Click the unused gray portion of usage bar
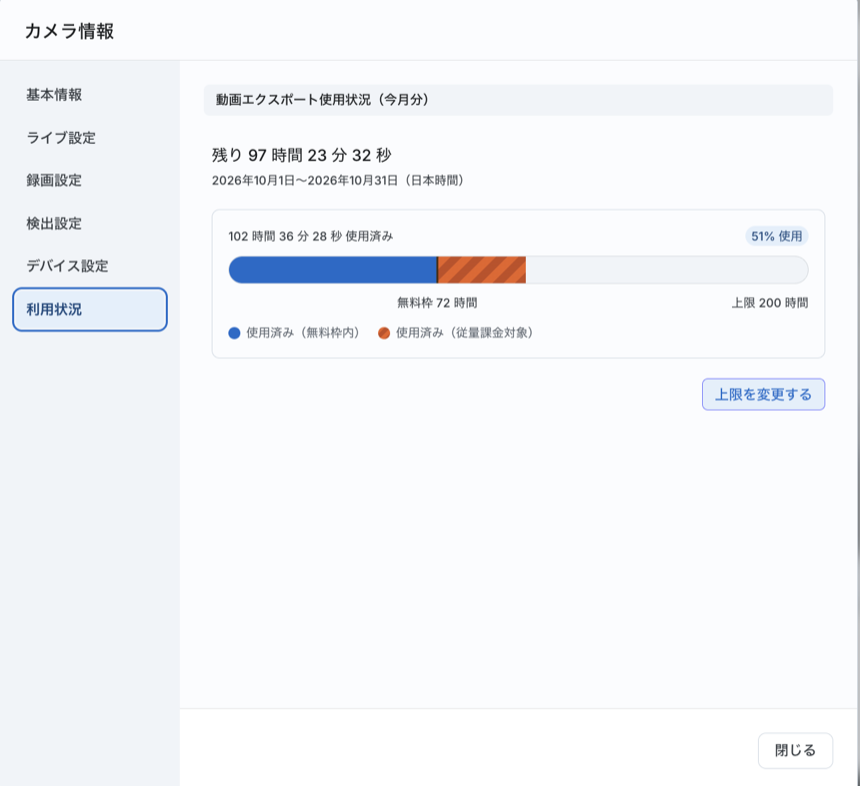Screen dimensions: 860x786 pyautogui.click(x=667, y=270)
